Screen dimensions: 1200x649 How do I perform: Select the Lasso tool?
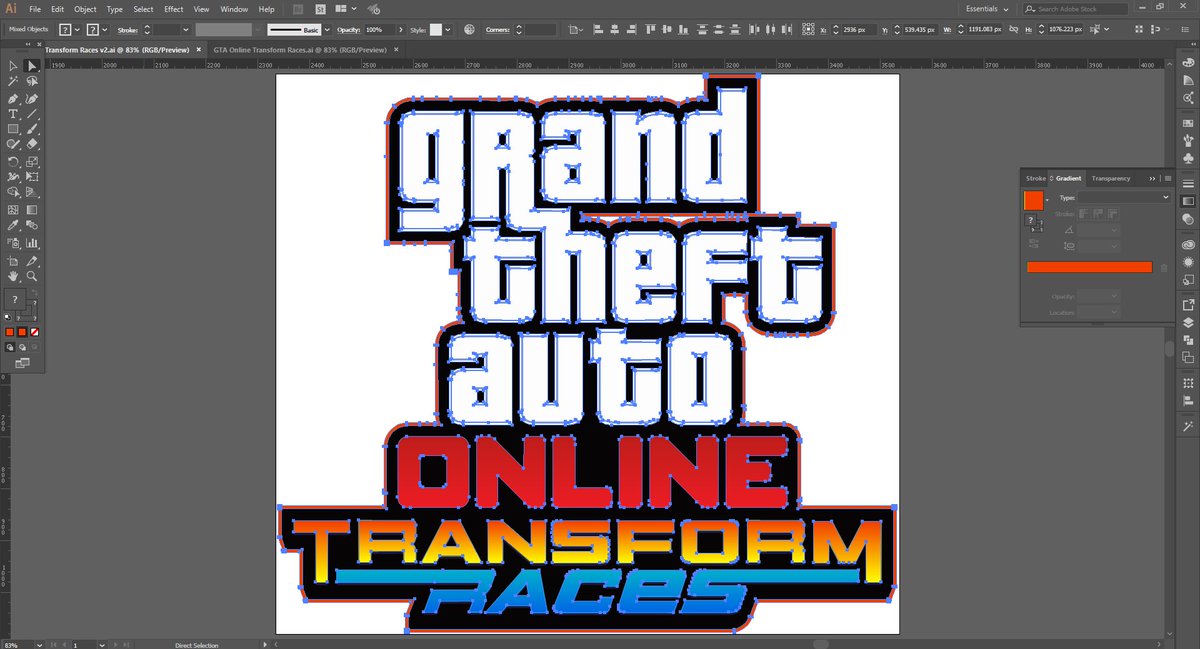(x=32, y=80)
